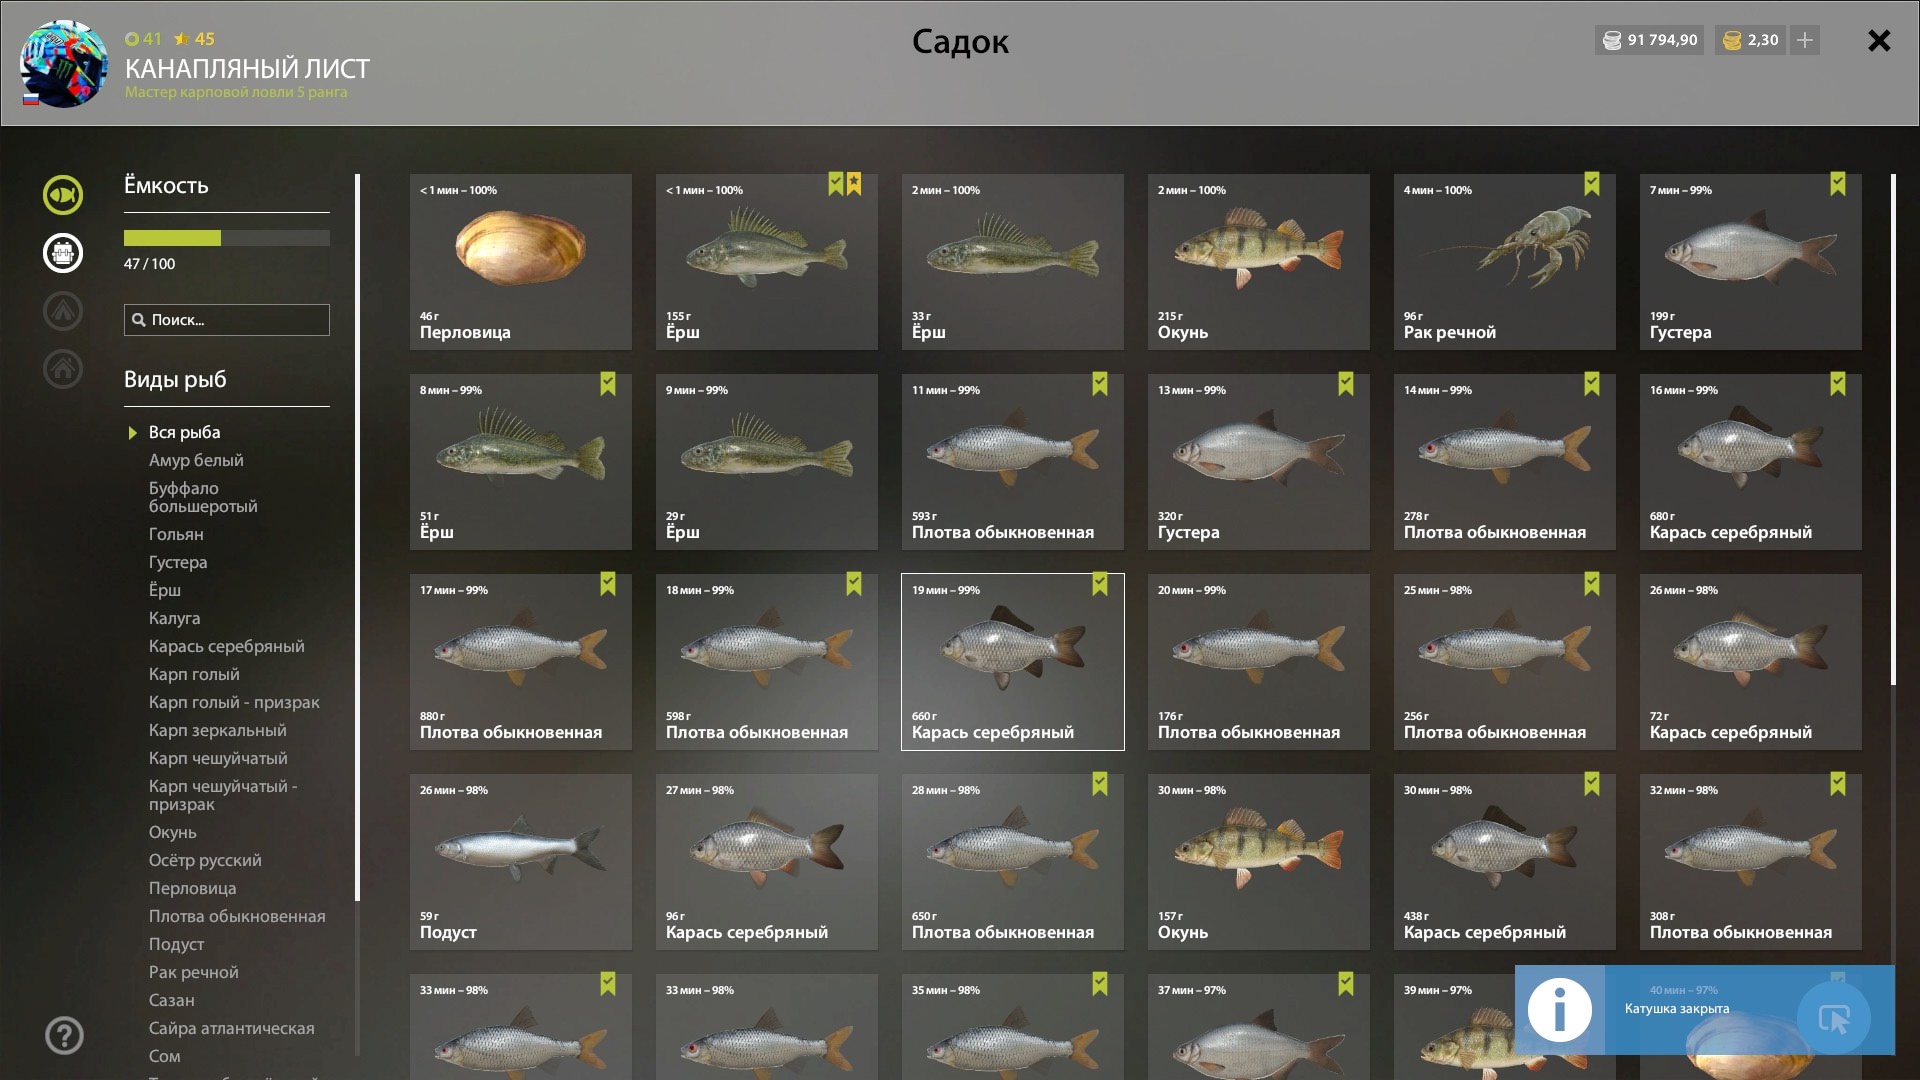
Task: Close the Садок window
Action: 1879,40
